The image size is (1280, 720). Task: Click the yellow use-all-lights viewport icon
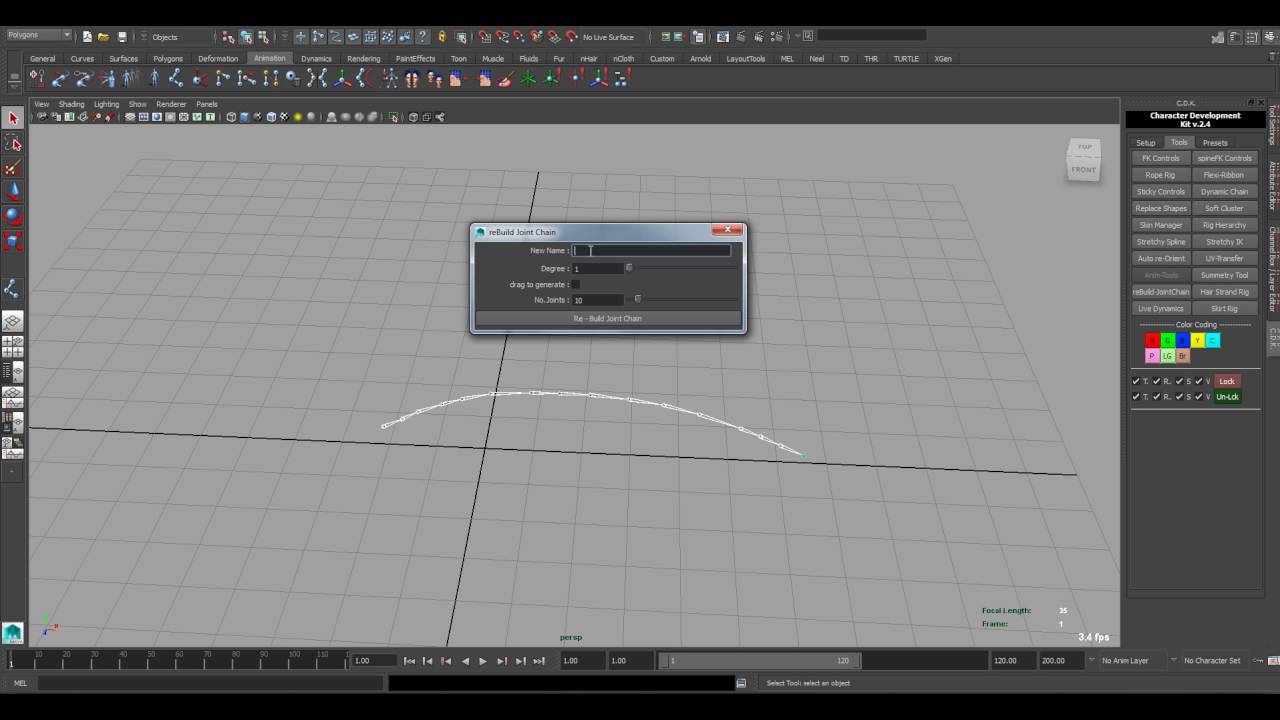pyautogui.click(x=297, y=117)
